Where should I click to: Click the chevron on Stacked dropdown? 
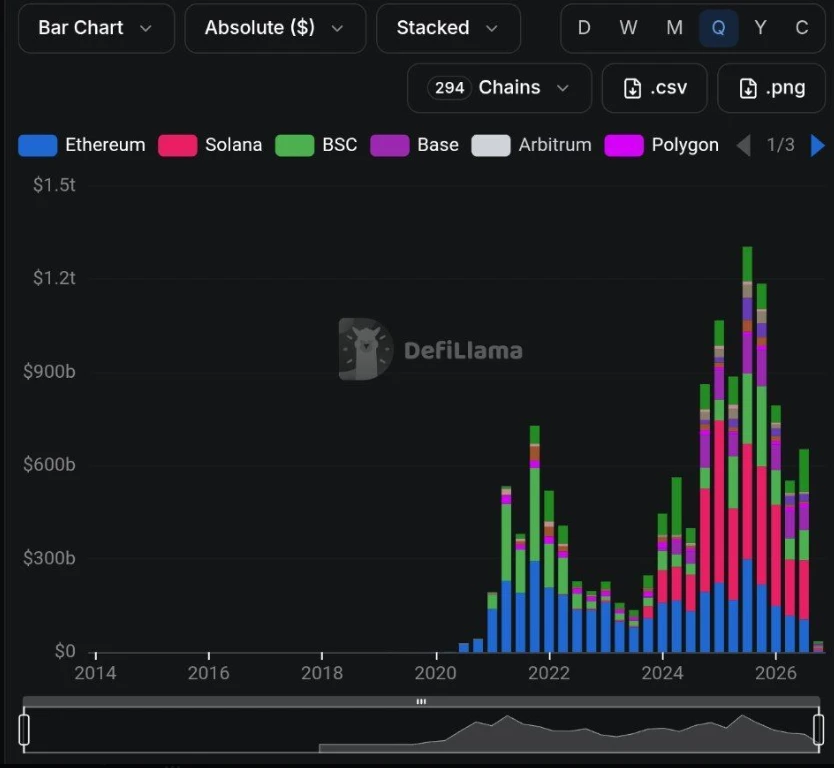point(492,29)
